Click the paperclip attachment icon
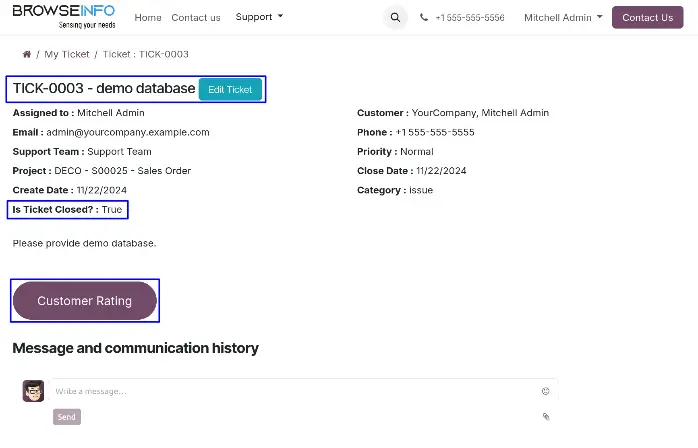 coord(546,416)
